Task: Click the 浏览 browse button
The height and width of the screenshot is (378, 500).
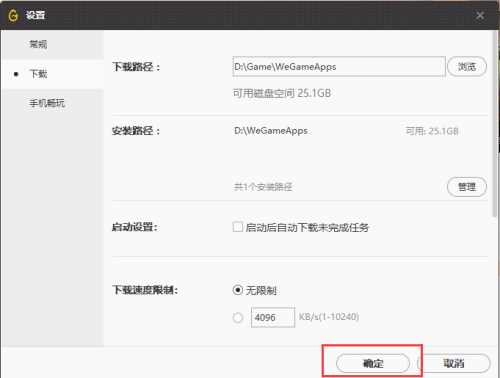Action: [467, 67]
